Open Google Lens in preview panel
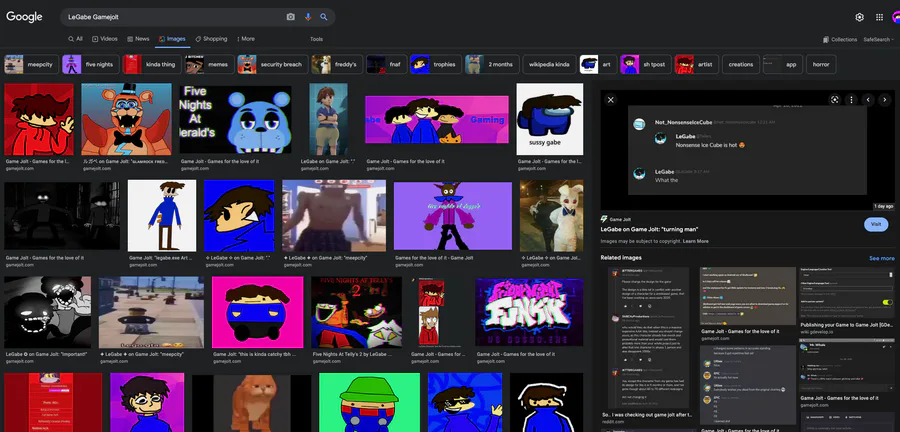 coord(835,100)
